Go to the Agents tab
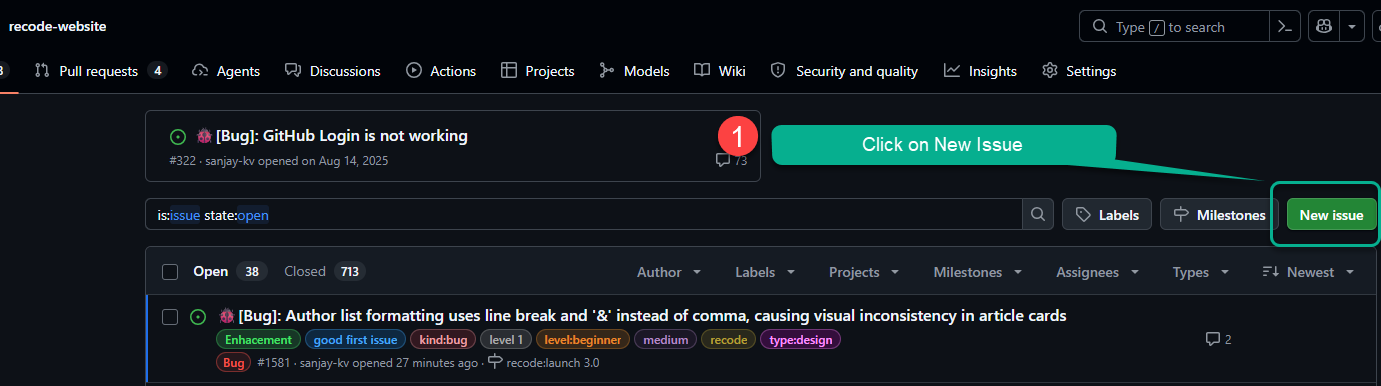 pyautogui.click(x=226, y=71)
